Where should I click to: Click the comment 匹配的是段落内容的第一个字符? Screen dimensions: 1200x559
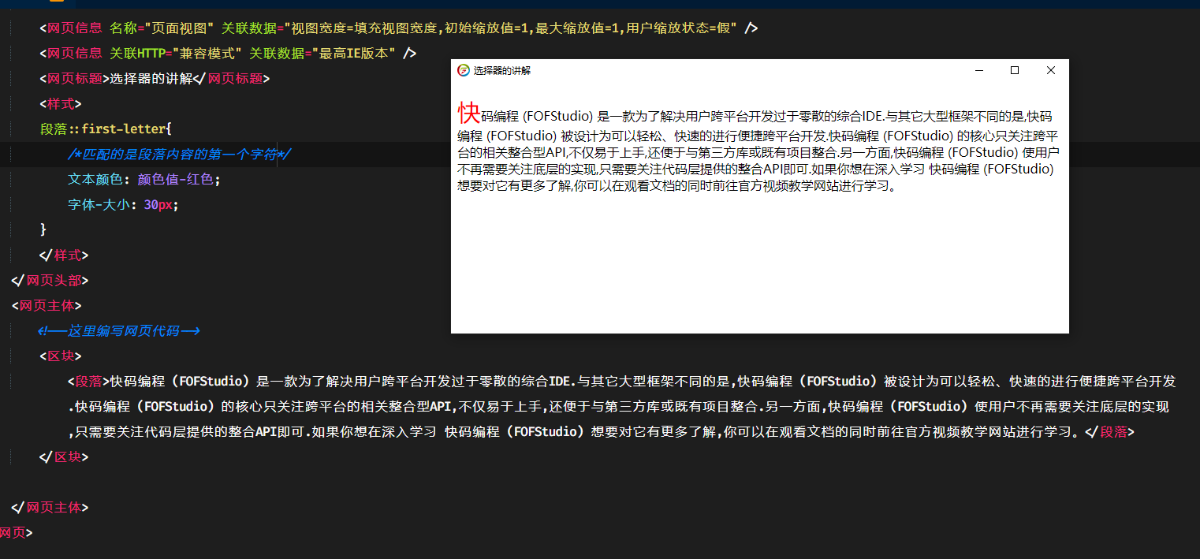(x=179, y=154)
